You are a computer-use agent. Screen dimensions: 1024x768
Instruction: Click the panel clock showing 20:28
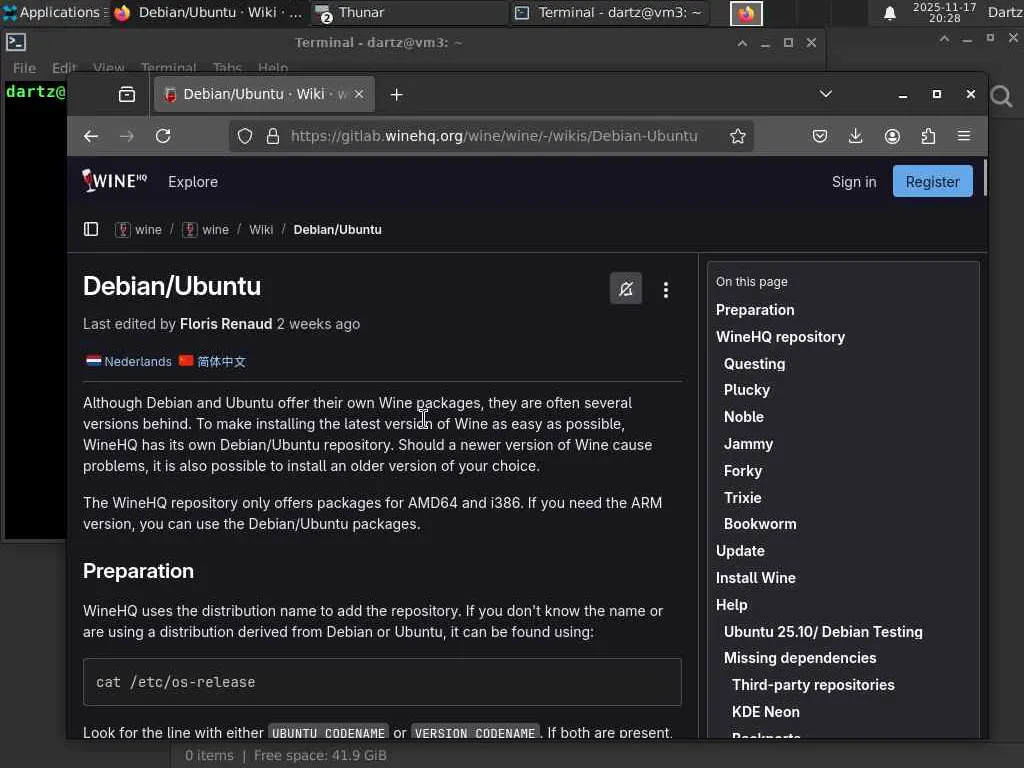click(944, 12)
